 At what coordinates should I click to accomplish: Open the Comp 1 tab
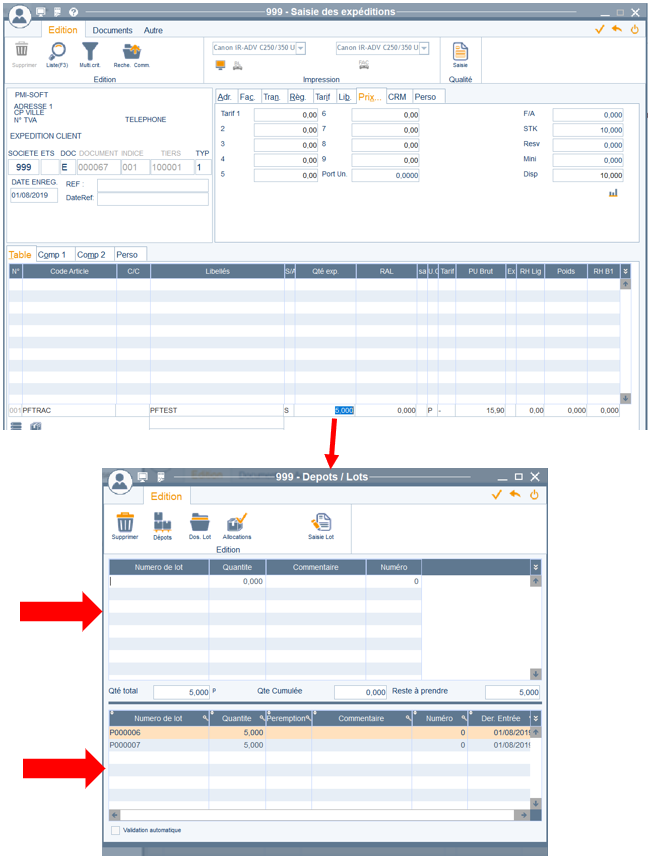[52, 255]
